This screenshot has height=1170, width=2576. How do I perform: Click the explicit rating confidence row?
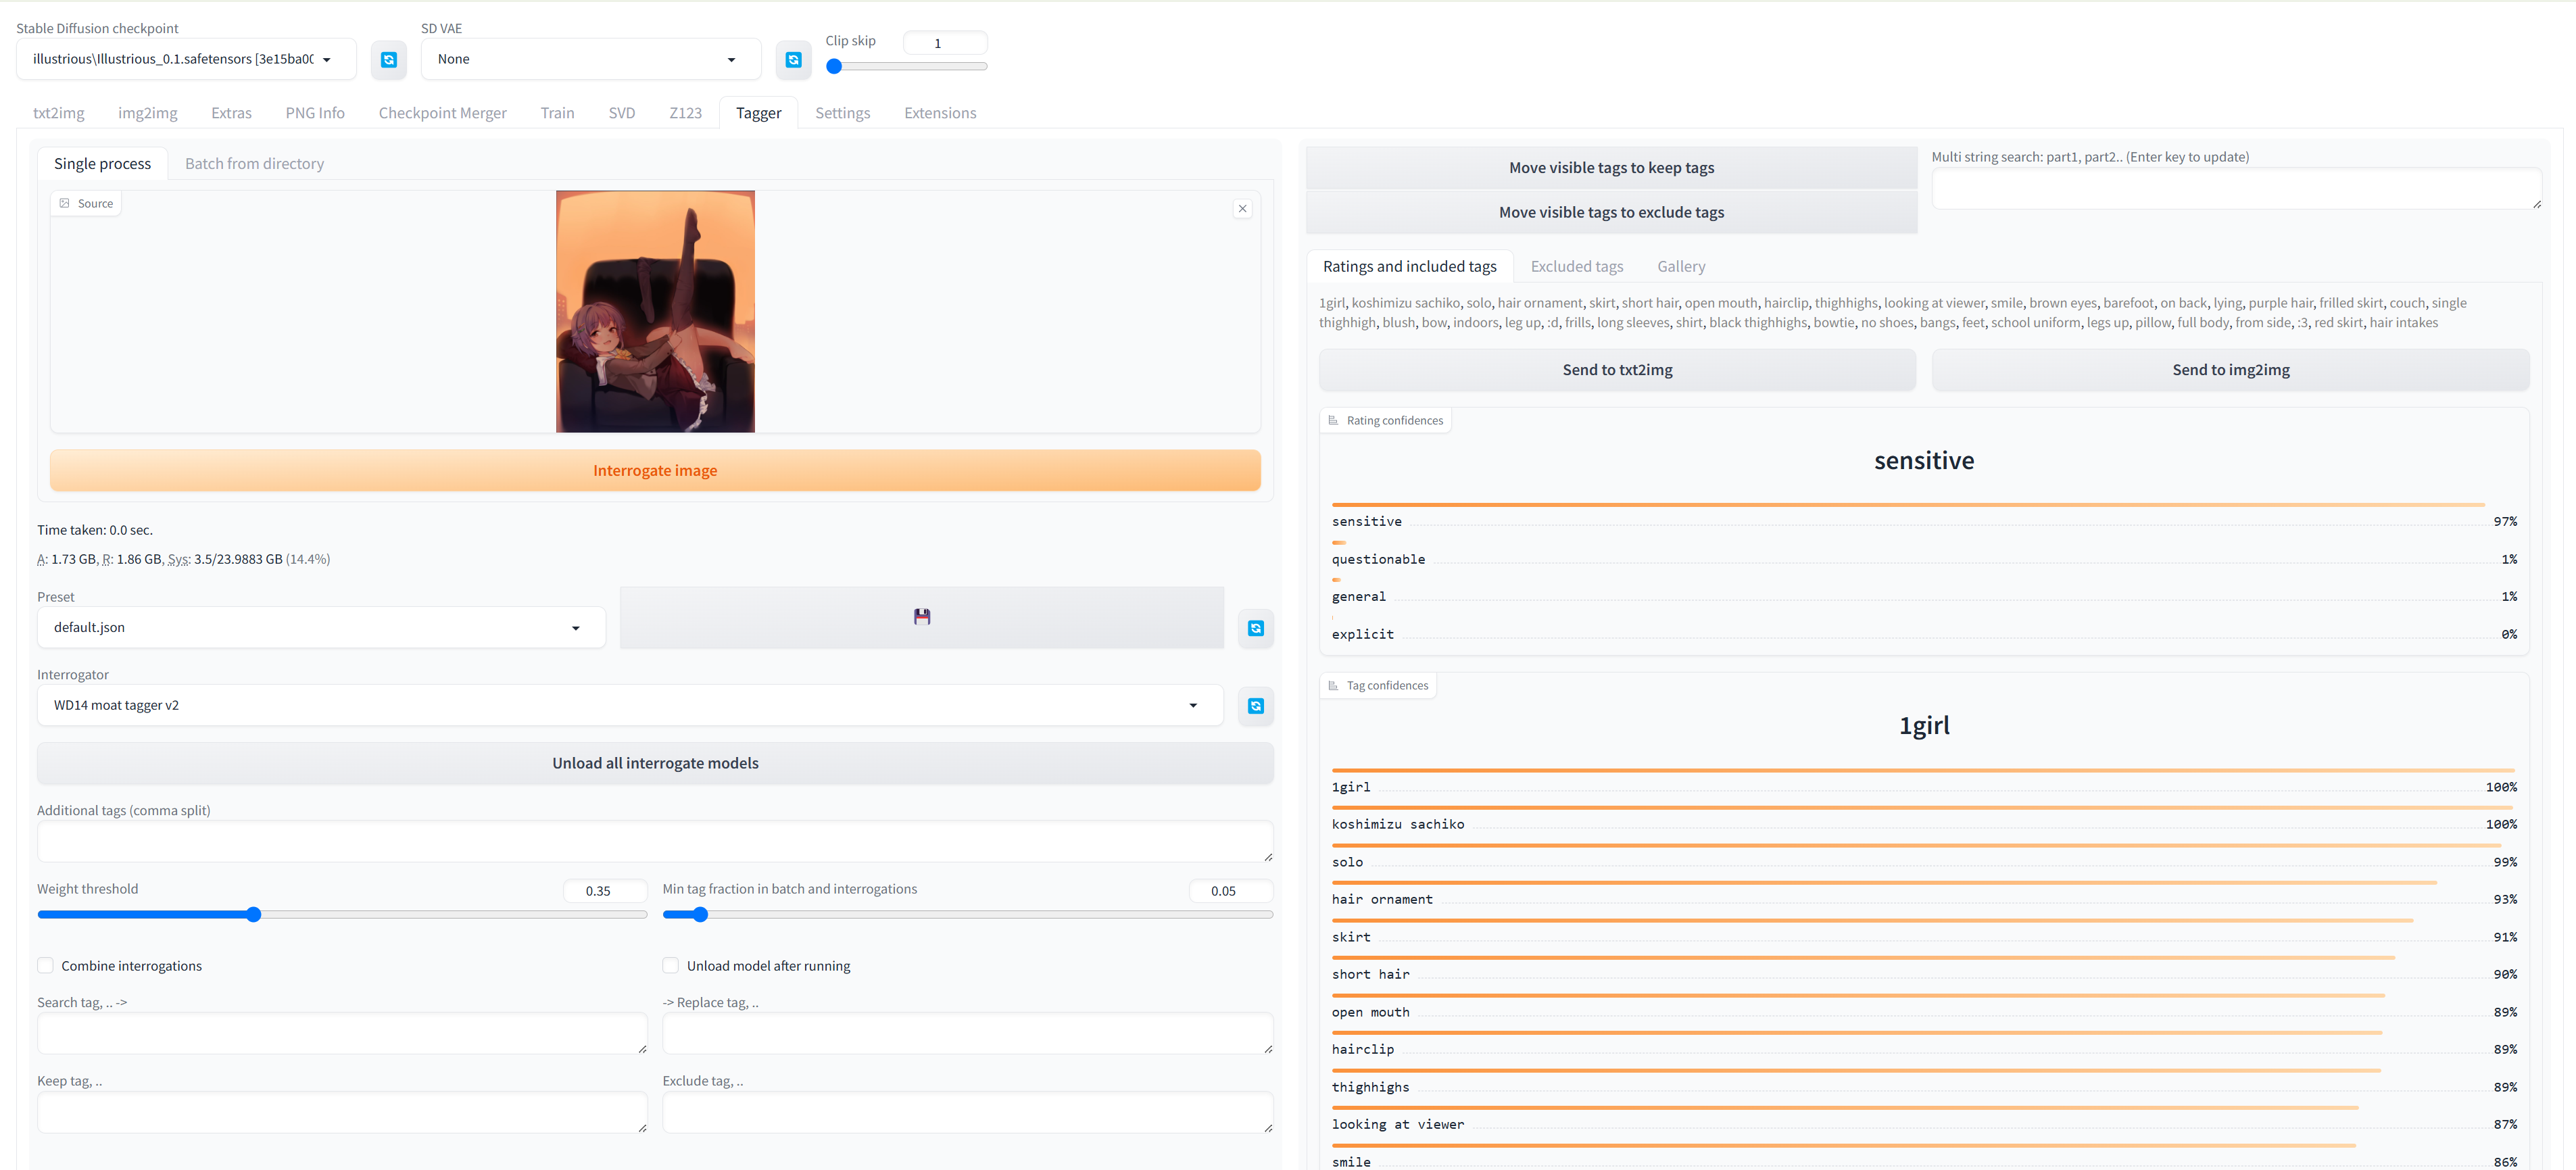tap(1923, 629)
